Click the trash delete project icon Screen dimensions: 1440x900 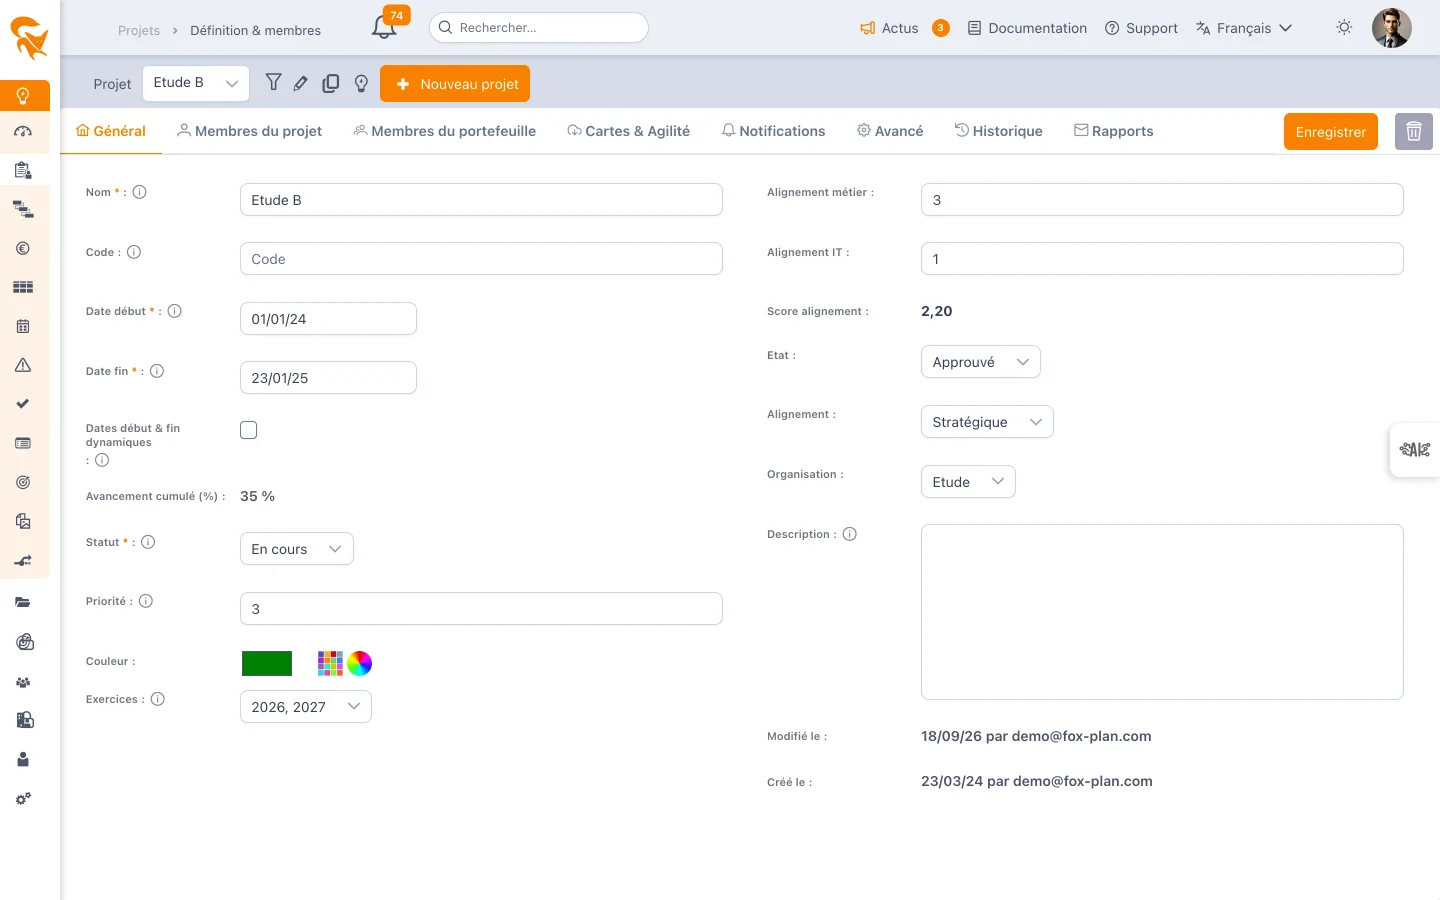1414,131
